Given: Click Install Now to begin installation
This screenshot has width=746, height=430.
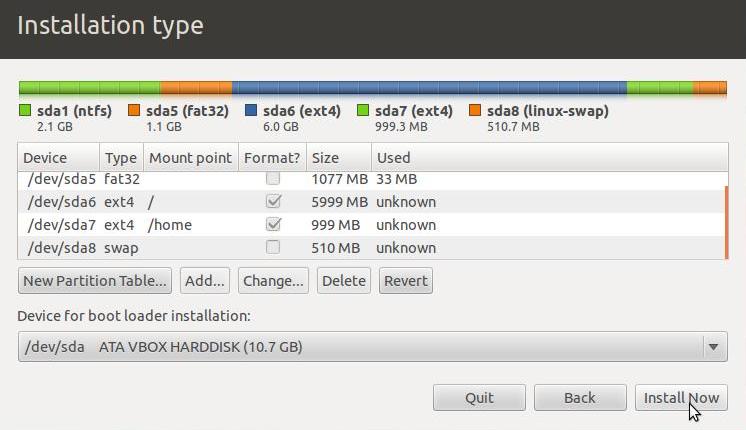Looking at the screenshot, I should click(x=681, y=398).
